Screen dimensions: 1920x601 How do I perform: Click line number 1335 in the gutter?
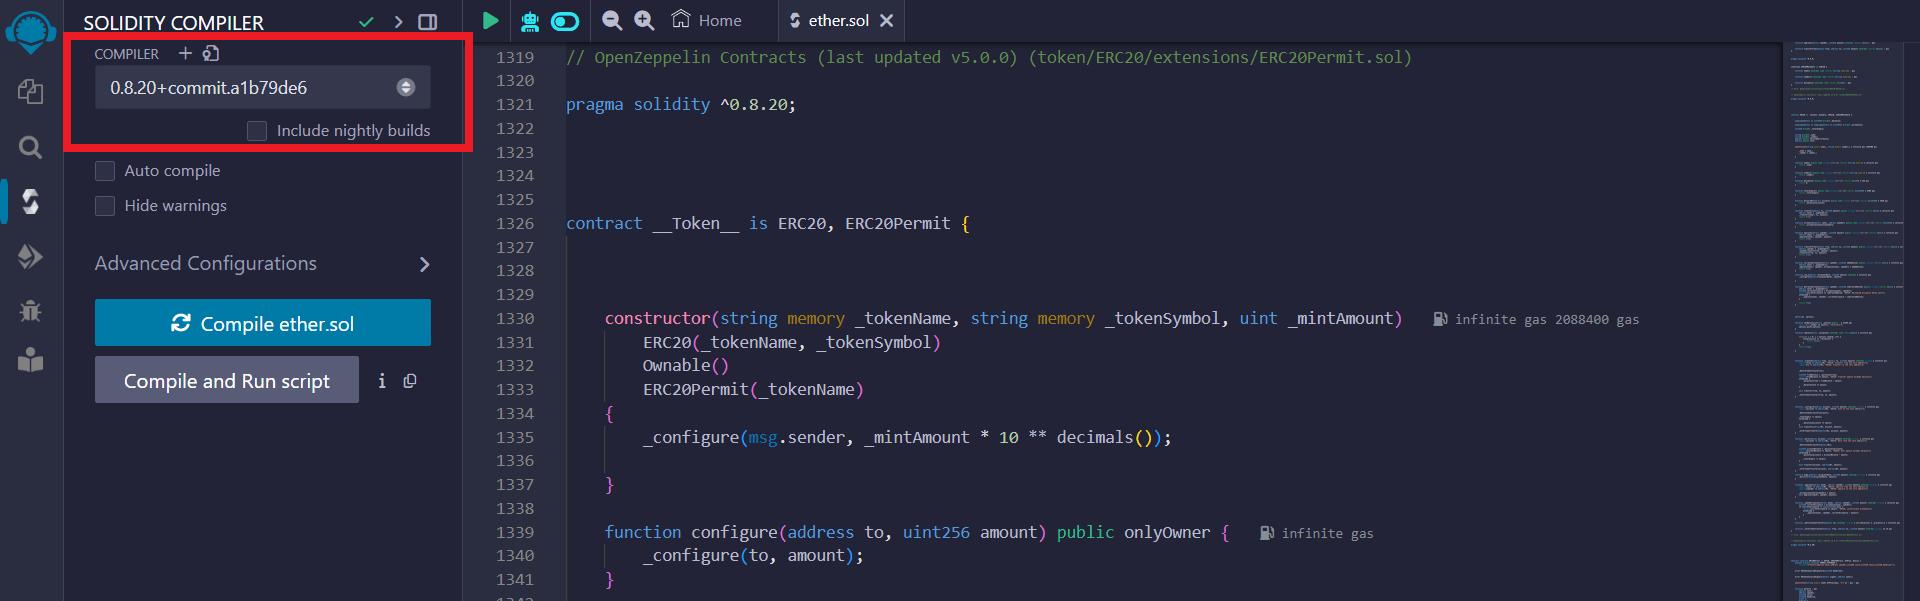tap(515, 437)
